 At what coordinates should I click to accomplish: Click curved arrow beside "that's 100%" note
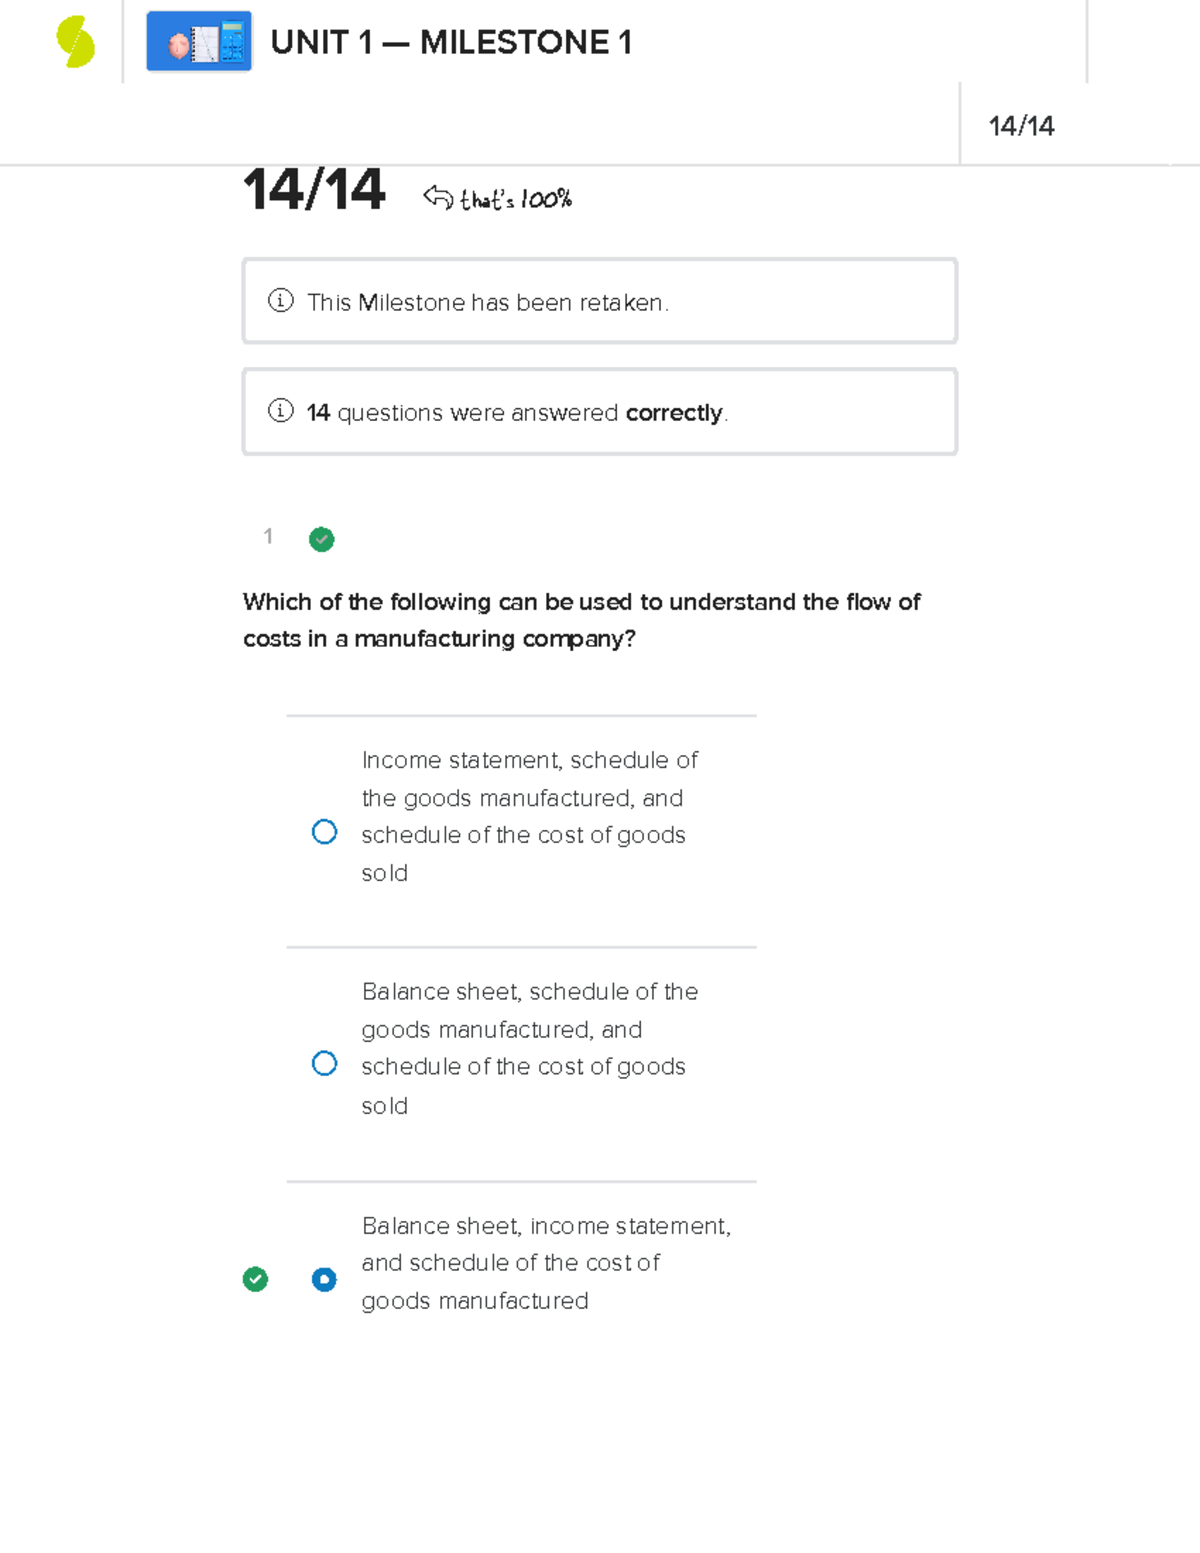coord(438,197)
